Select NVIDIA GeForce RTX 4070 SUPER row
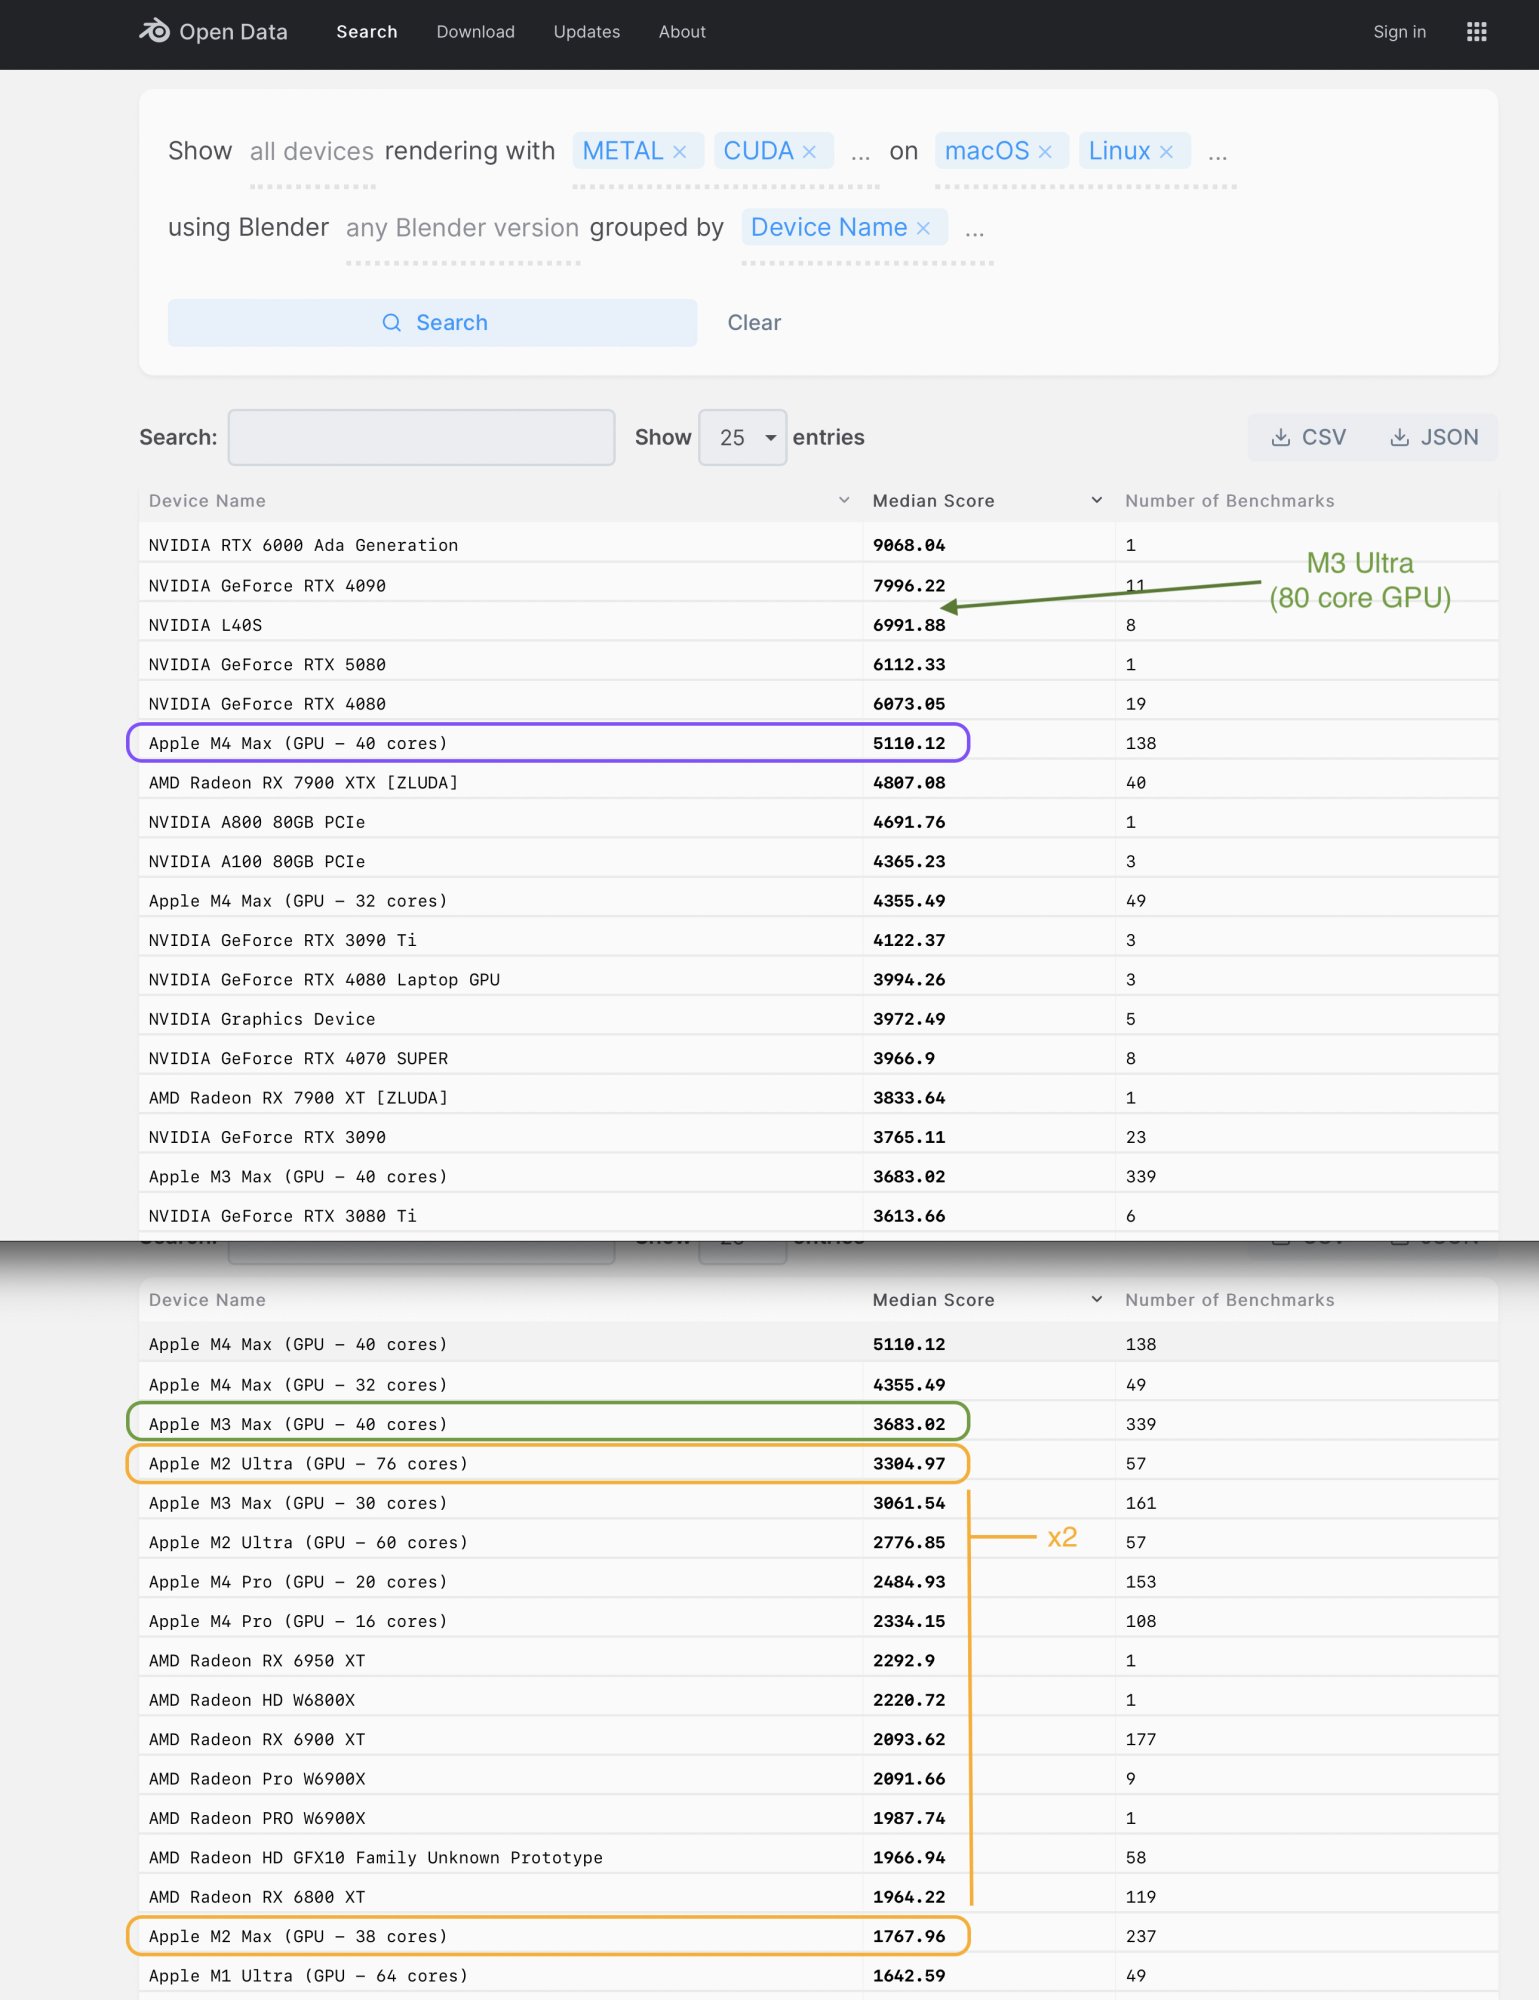Image resolution: width=1539 pixels, height=2000 pixels. point(818,1058)
